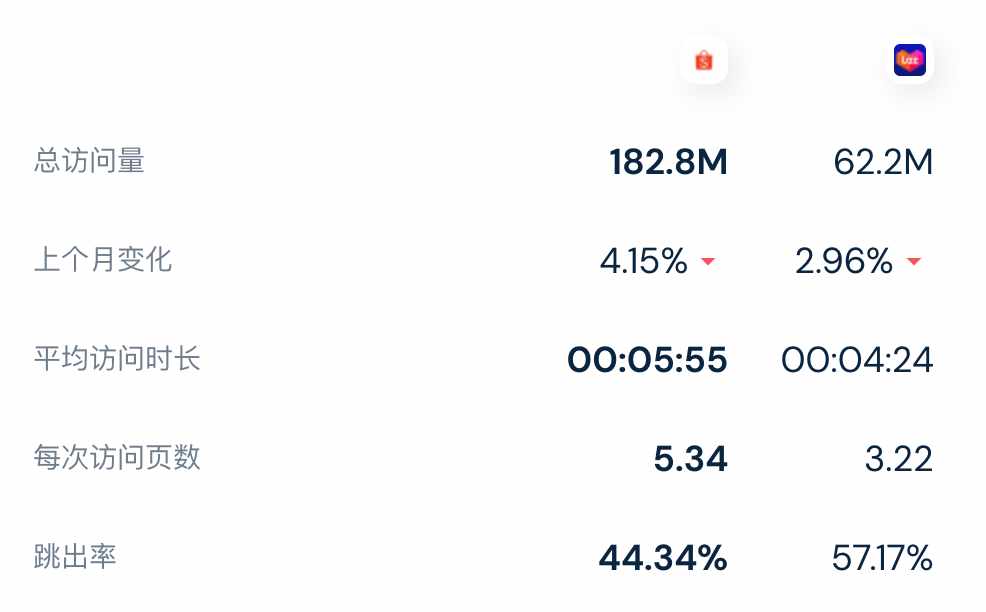Select the 每次访问页数 row label
The image size is (986, 612).
(x=117, y=457)
